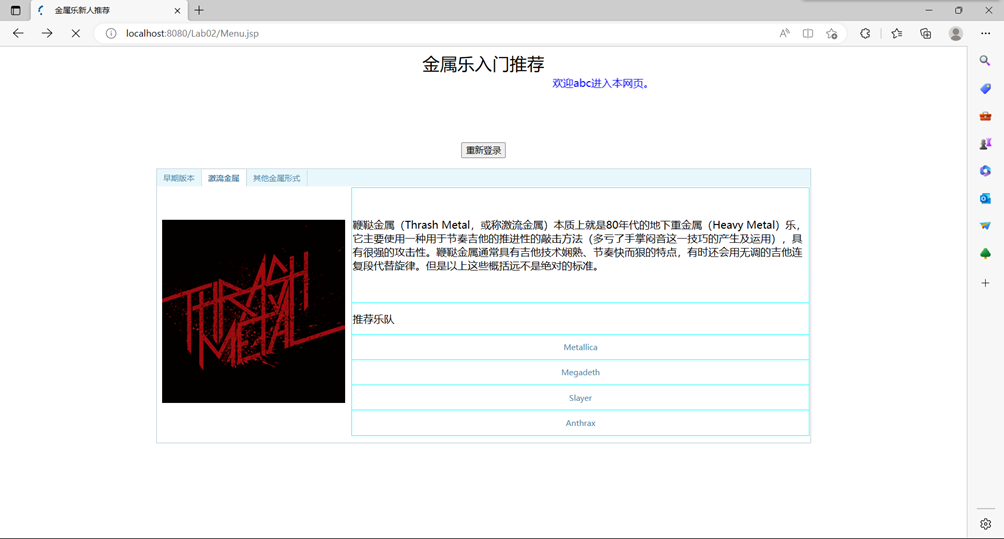The width and height of the screenshot is (1004, 539).
Task: Add a new sidebar app
Action: 985,282
